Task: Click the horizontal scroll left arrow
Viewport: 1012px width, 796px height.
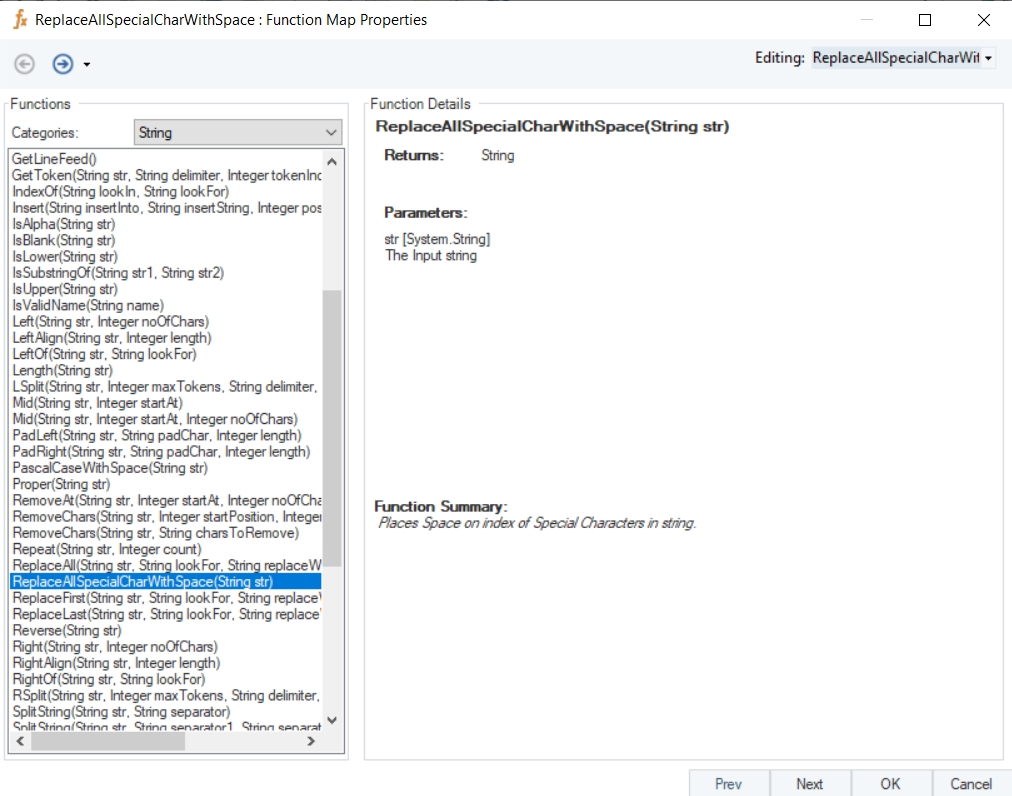Action: coord(20,741)
